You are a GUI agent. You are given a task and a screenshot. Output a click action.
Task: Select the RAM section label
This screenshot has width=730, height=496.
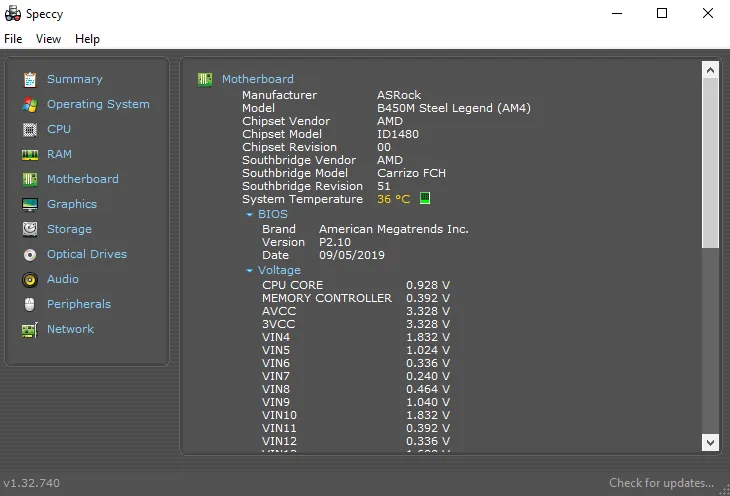point(59,154)
